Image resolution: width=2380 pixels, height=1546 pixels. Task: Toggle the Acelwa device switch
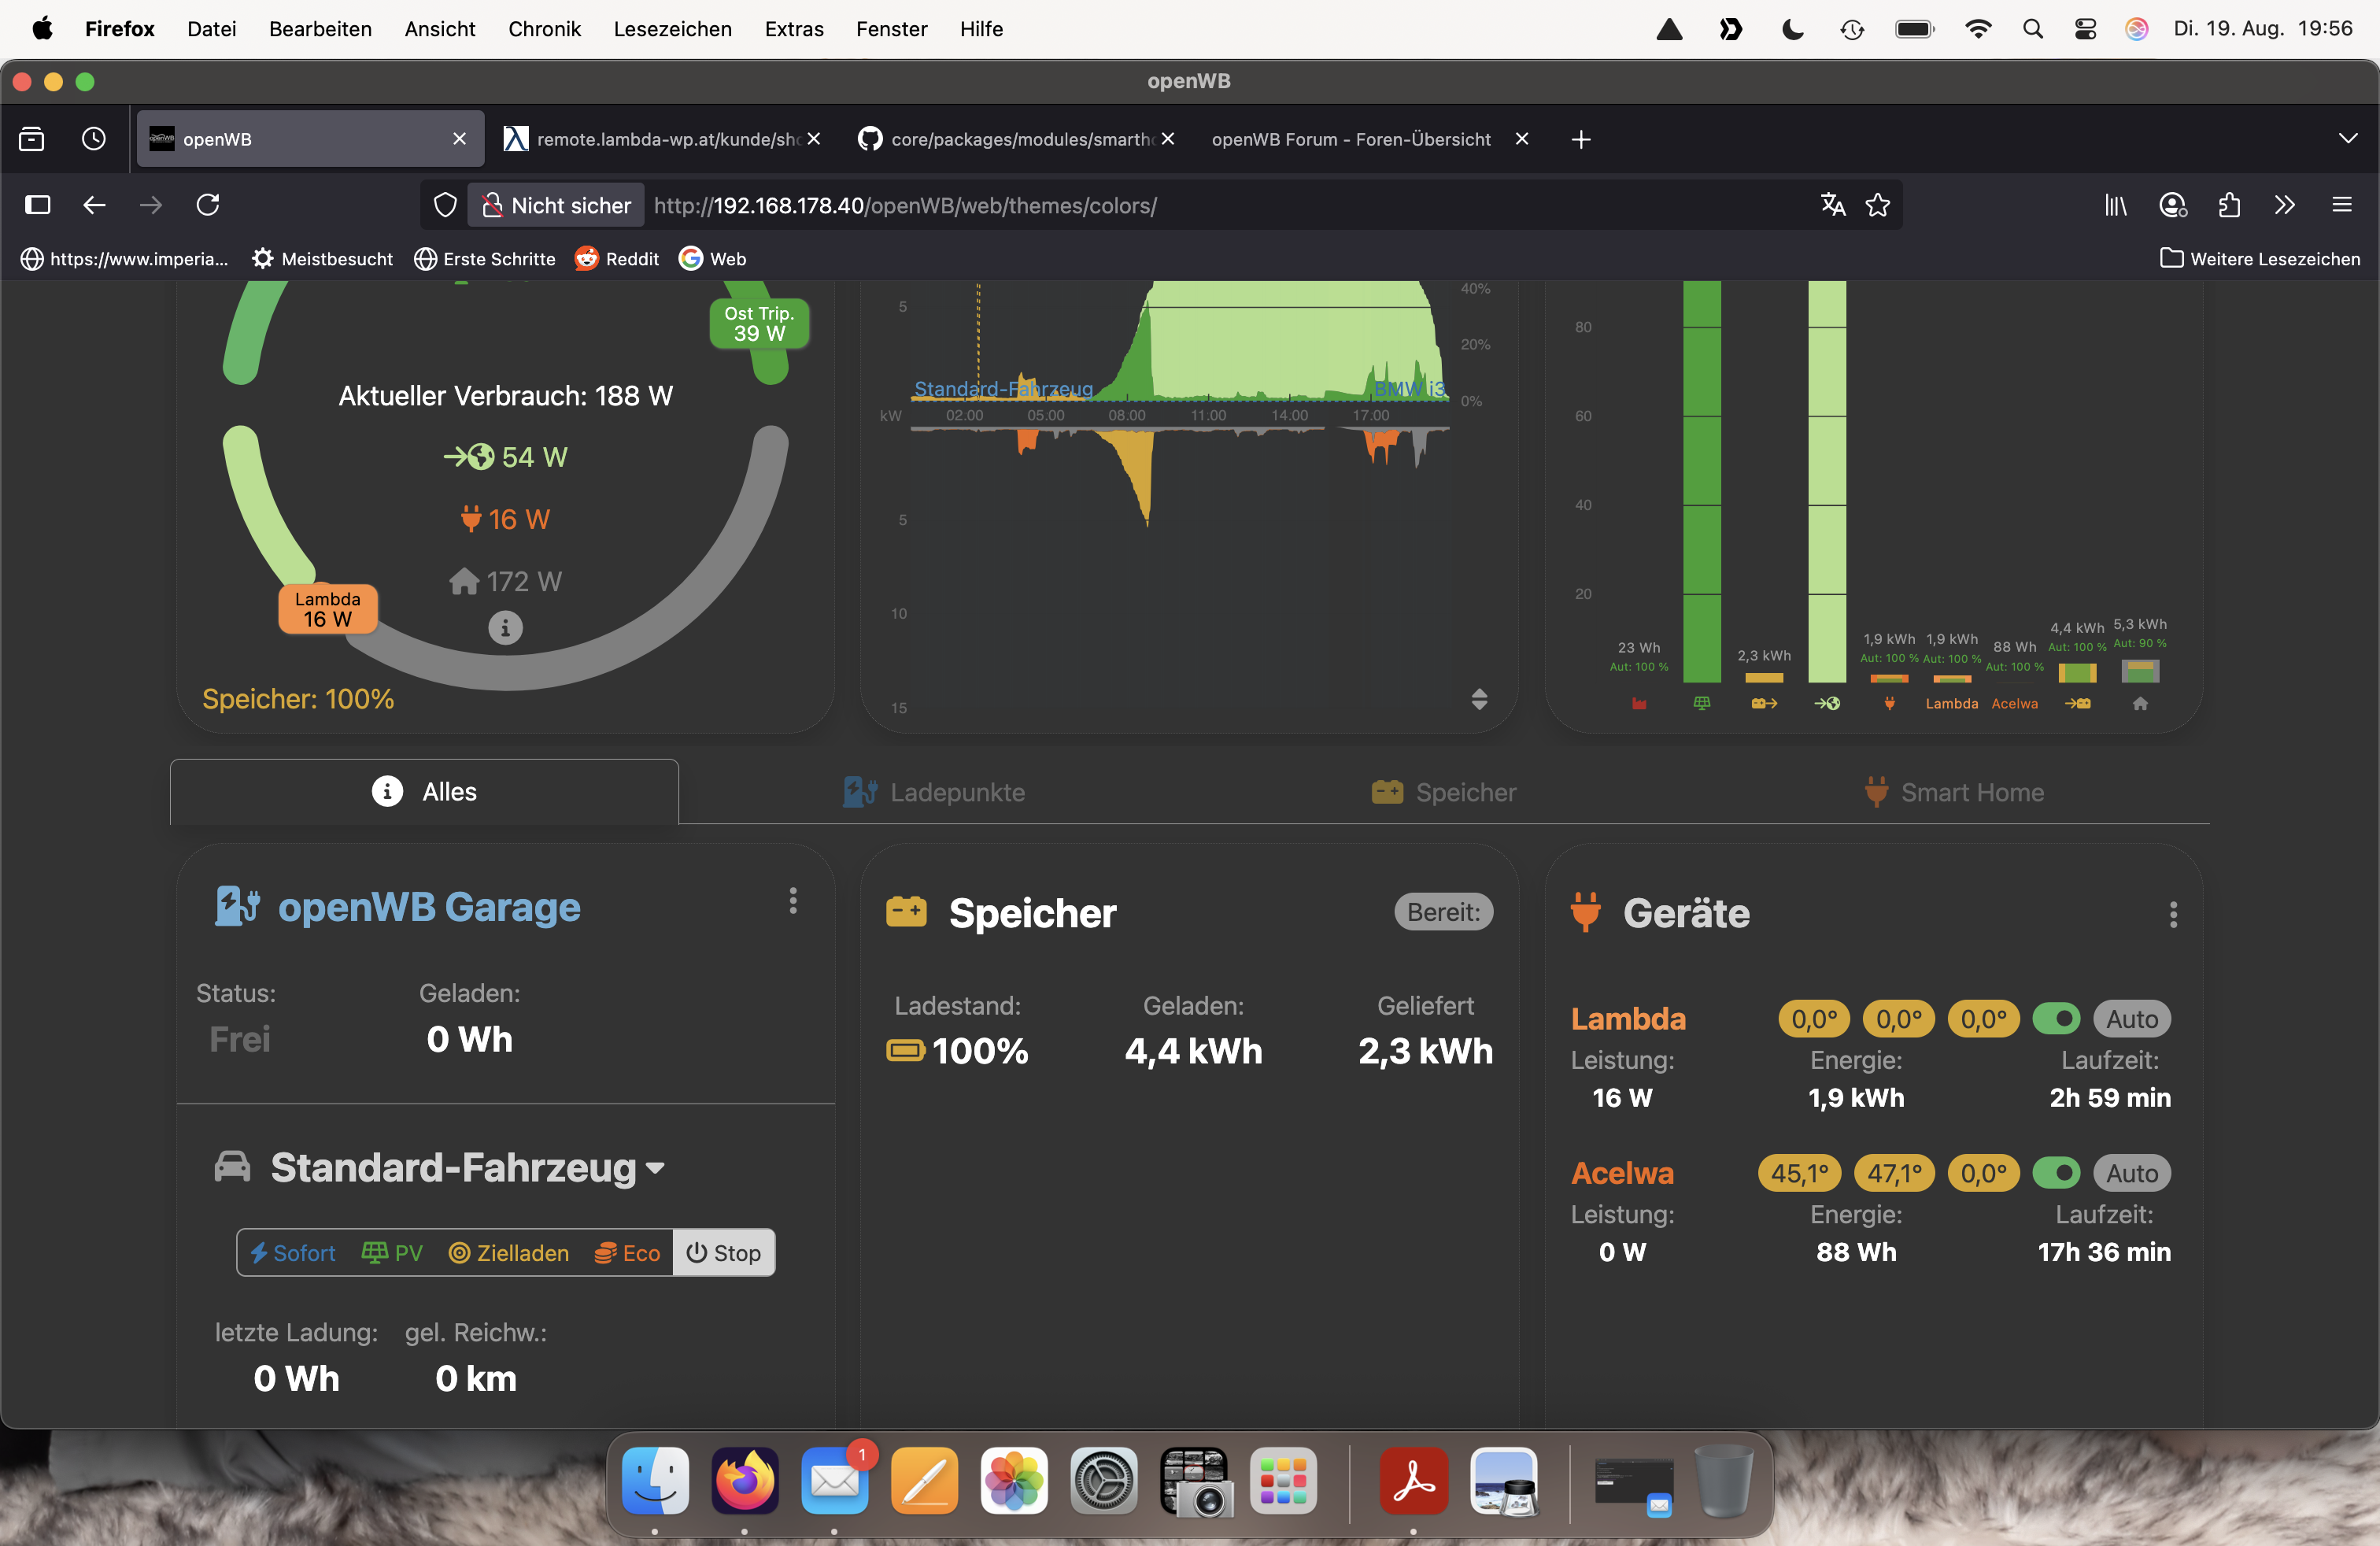click(x=2055, y=1173)
